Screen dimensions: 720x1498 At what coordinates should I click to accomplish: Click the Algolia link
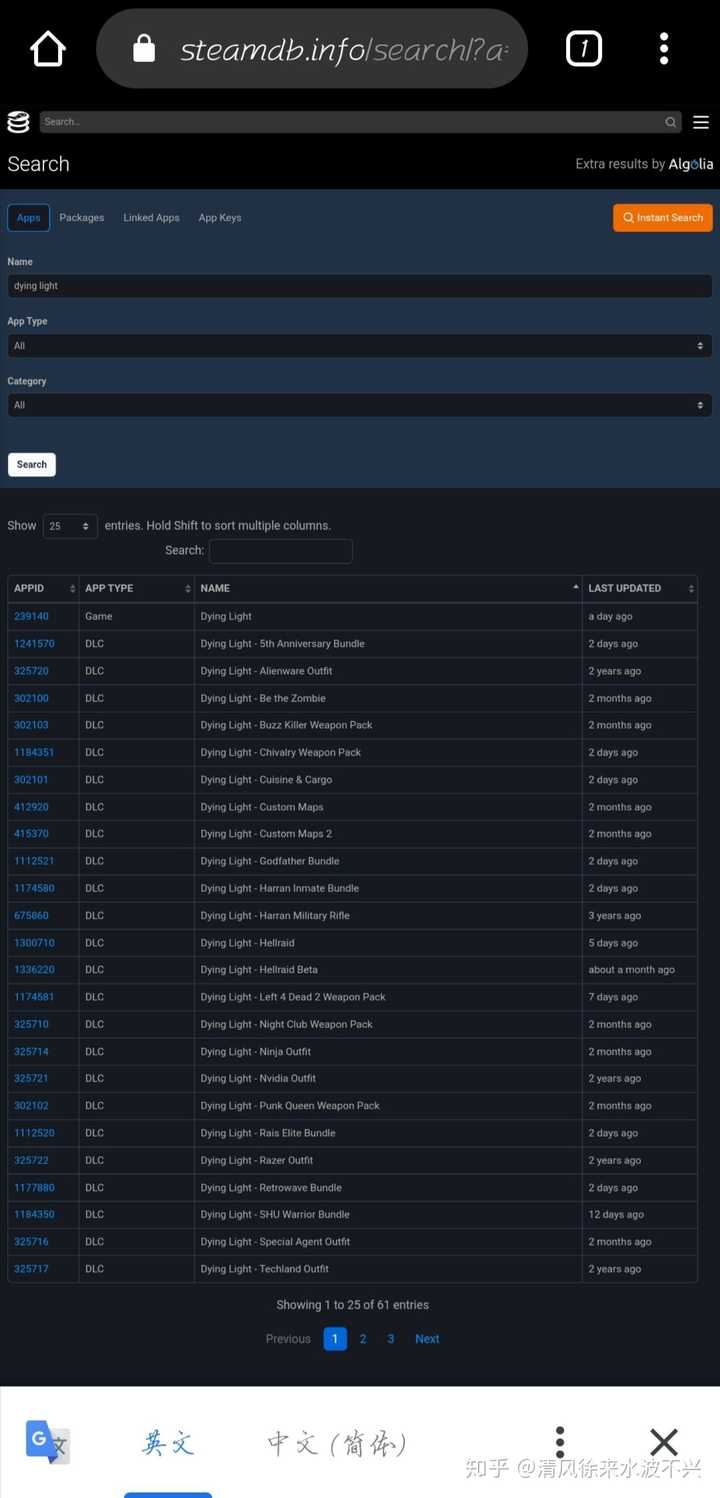691,164
